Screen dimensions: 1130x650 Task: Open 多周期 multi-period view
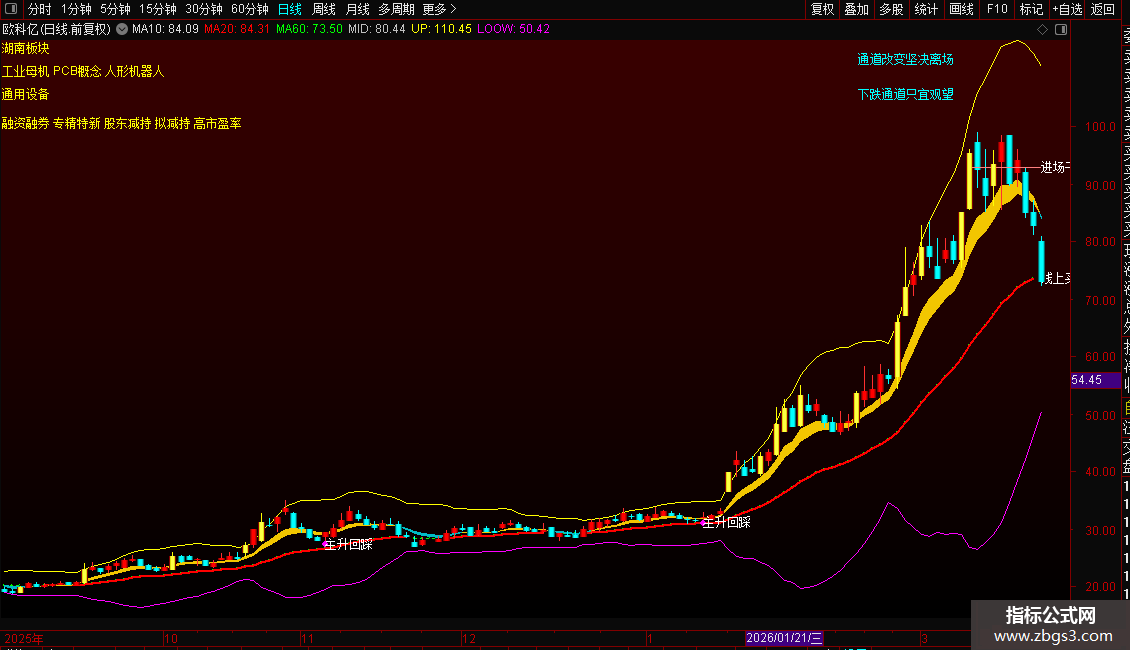coord(396,9)
